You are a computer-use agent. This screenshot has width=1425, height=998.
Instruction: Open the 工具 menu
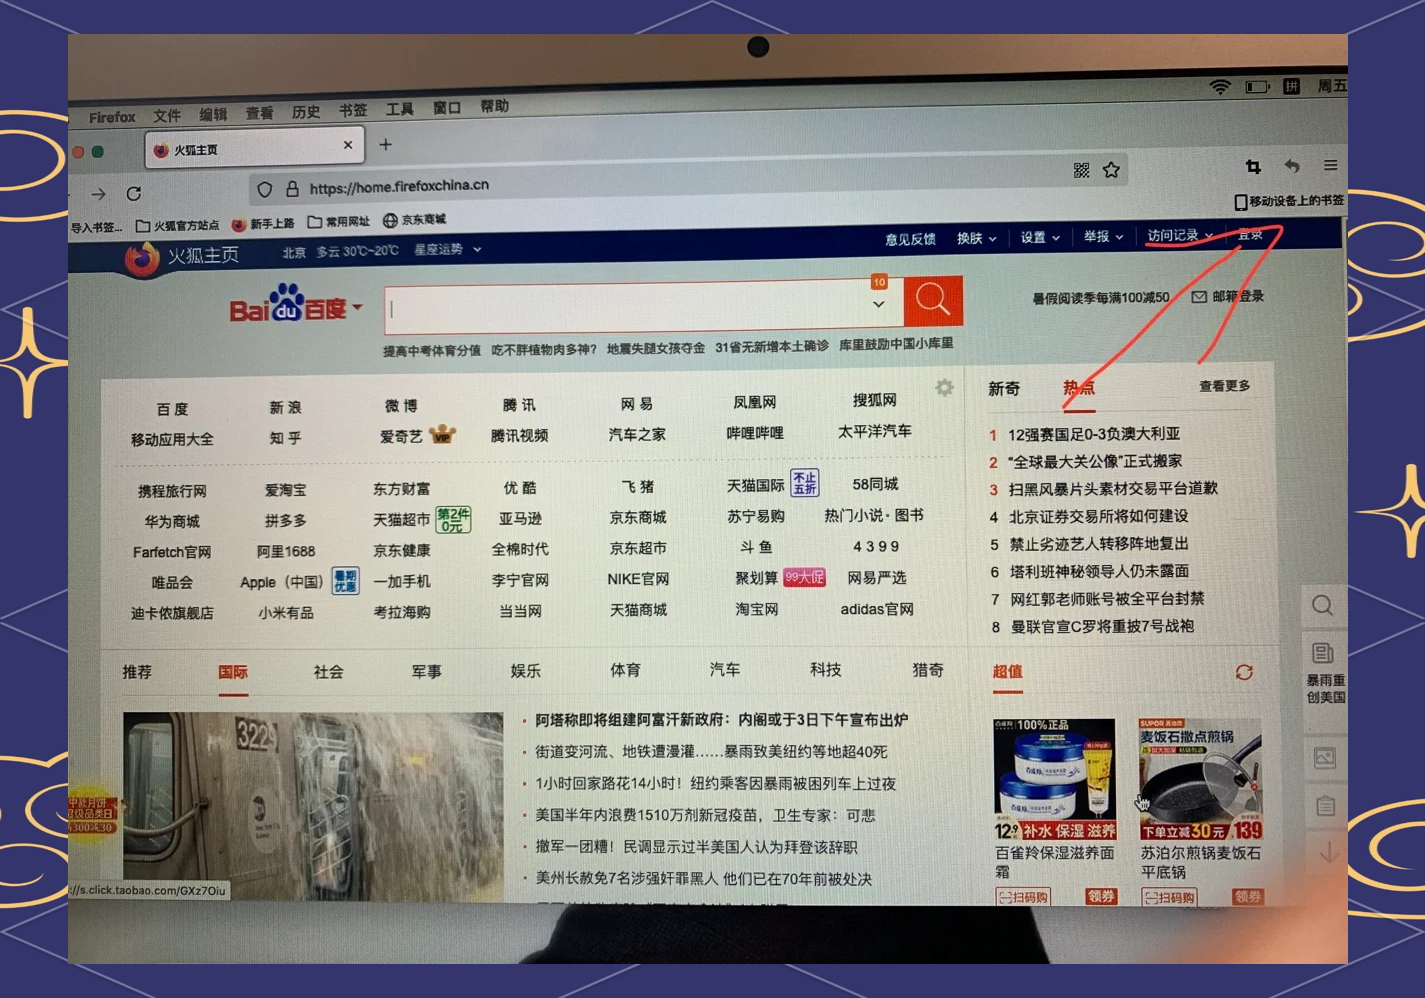tap(400, 109)
